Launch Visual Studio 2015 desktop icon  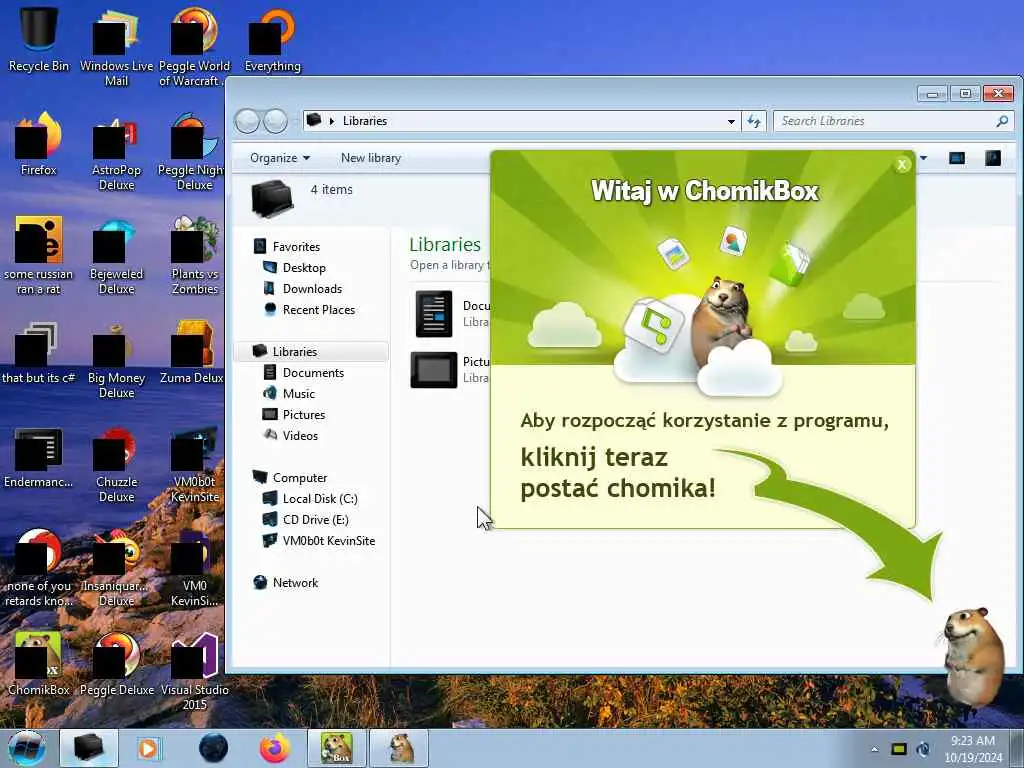[194, 671]
